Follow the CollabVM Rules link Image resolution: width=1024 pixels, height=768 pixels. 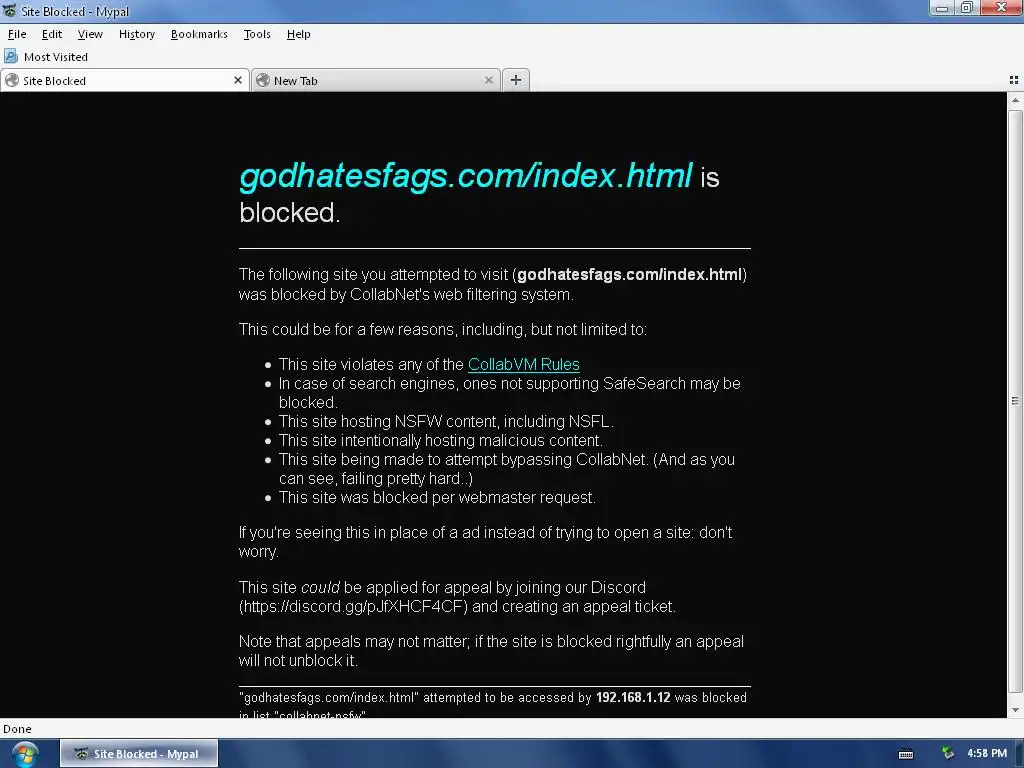524,364
